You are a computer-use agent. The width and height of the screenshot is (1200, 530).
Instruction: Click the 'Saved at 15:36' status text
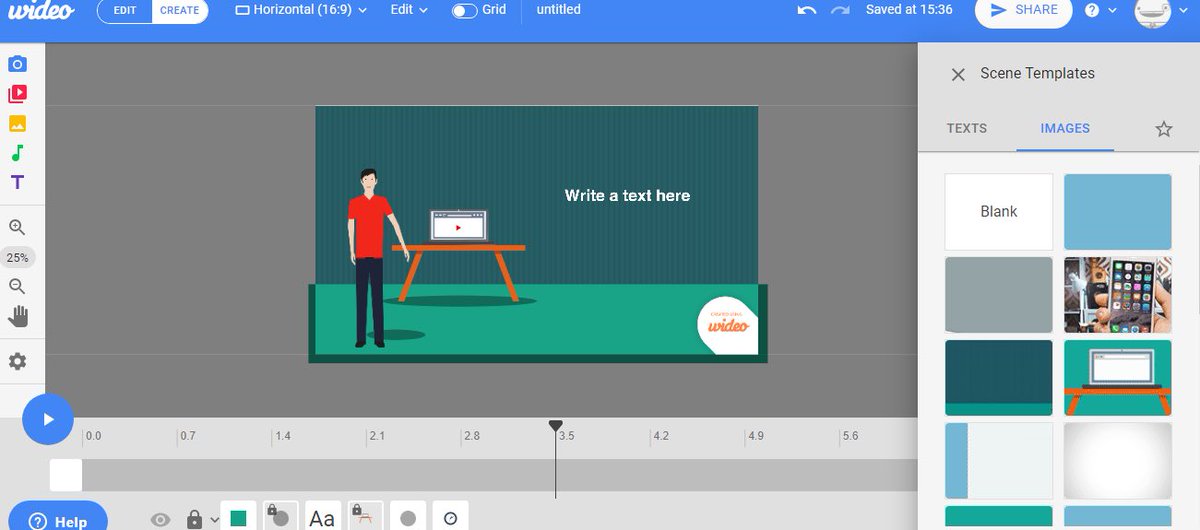point(909,10)
